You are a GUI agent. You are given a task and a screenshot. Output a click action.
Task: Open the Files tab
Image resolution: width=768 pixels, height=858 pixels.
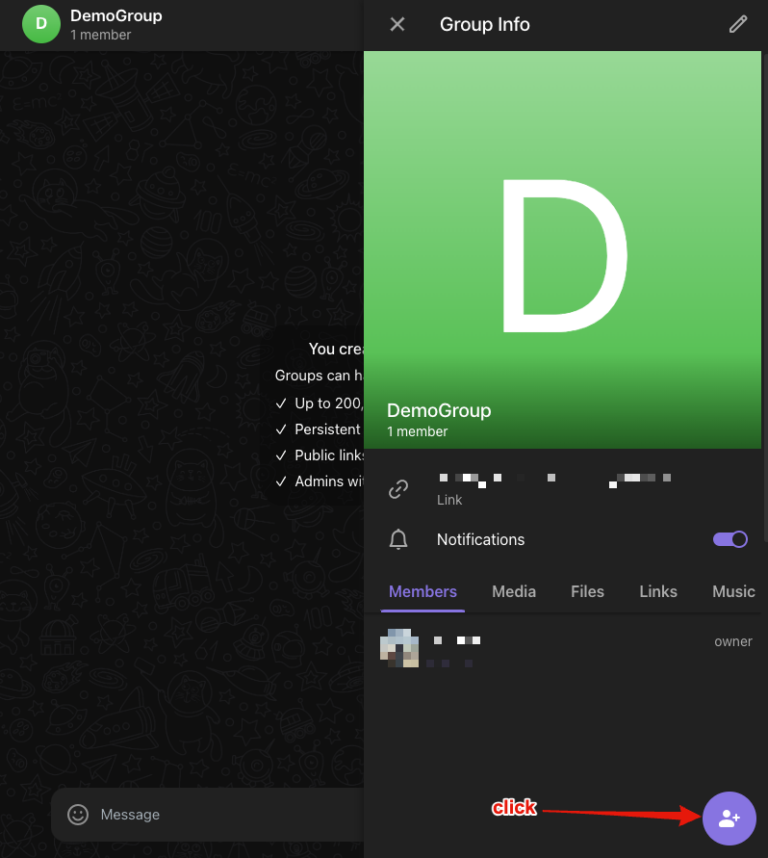pos(587,591)
